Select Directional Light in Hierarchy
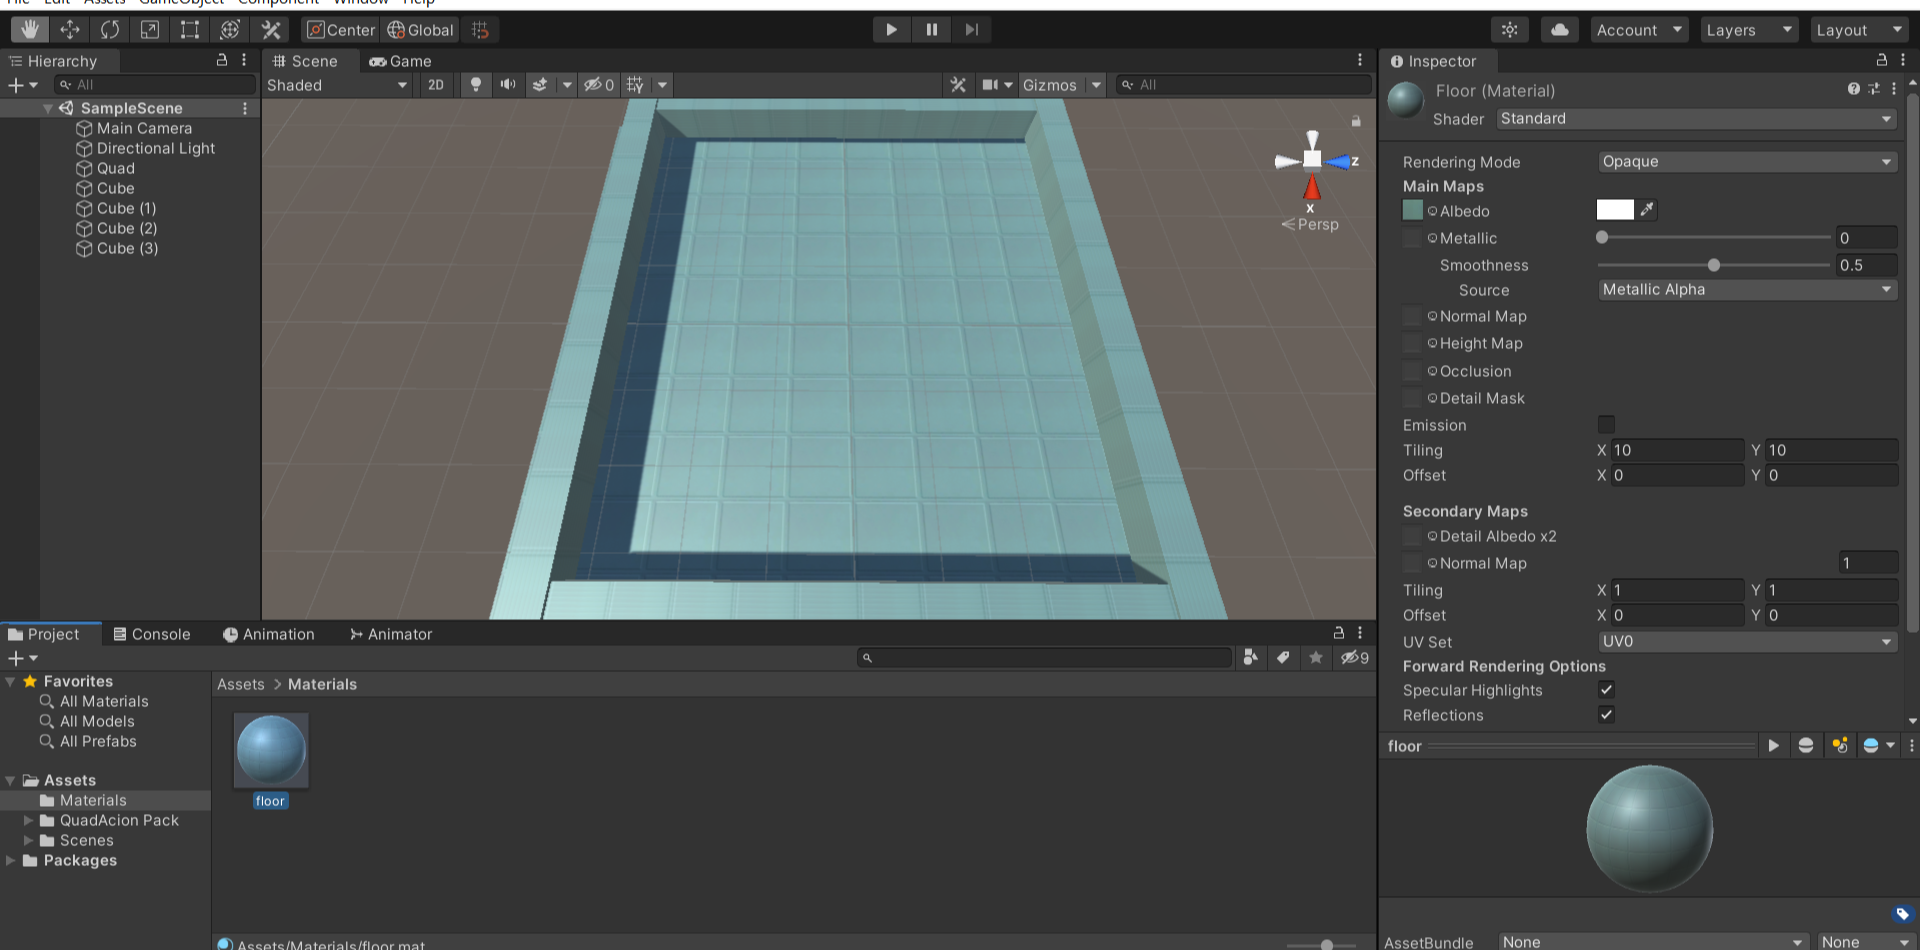 point(156,148)
